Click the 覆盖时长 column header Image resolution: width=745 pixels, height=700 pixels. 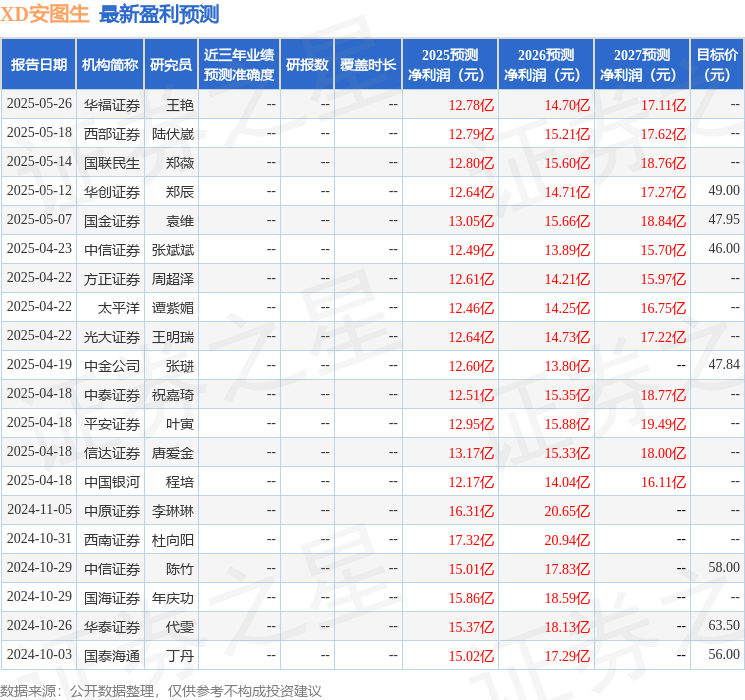pyautogui.click(x=368, y=65)
